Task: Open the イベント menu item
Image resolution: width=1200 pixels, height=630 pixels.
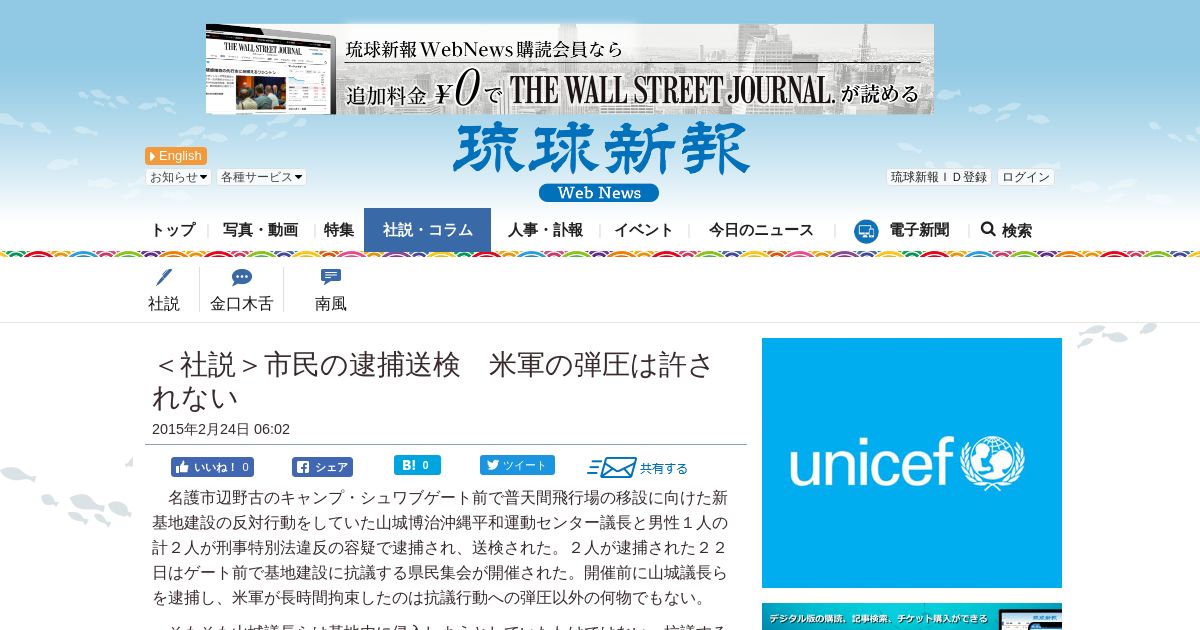Action: [x=644, y=230]
